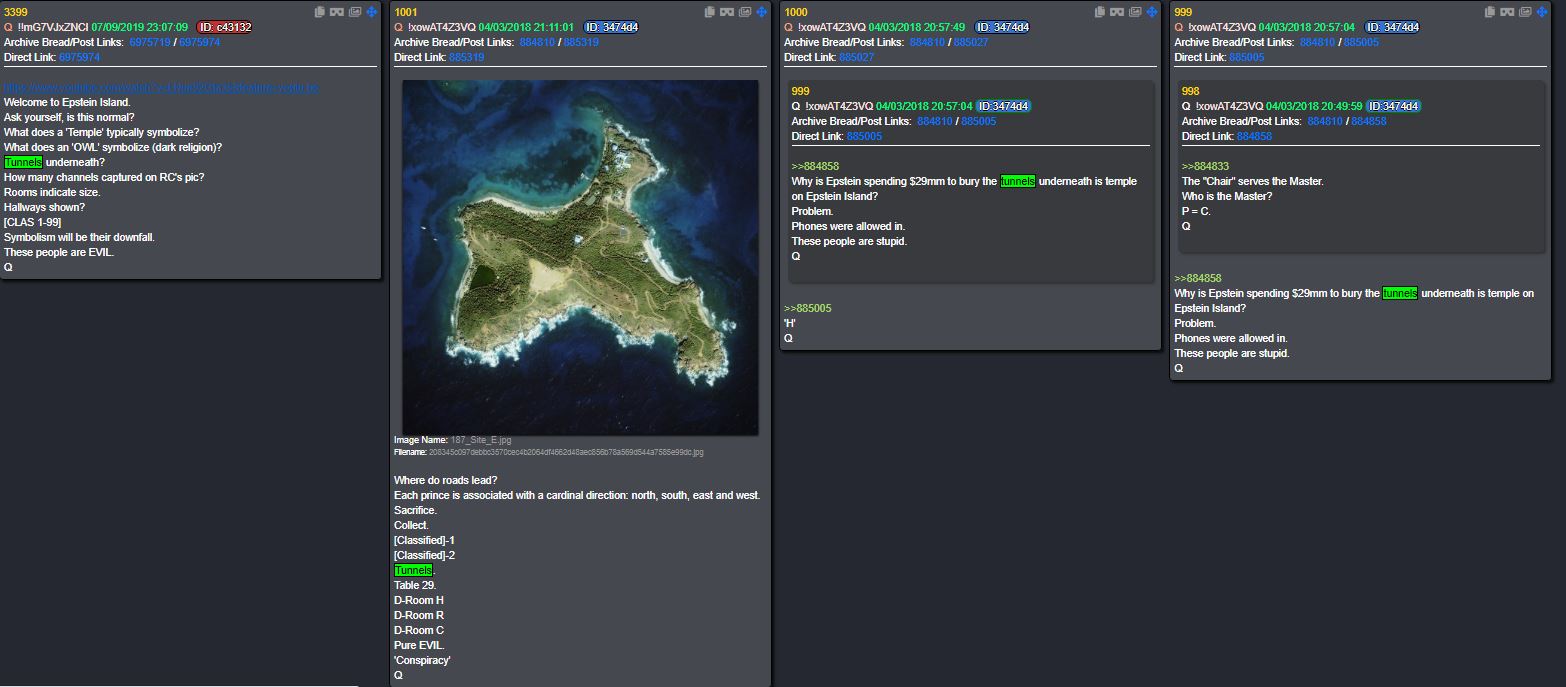Click the timestamp 04/03/2018 21:11:01
The width and height of the screenshot is (1566, 687).
tap(526, 27)
